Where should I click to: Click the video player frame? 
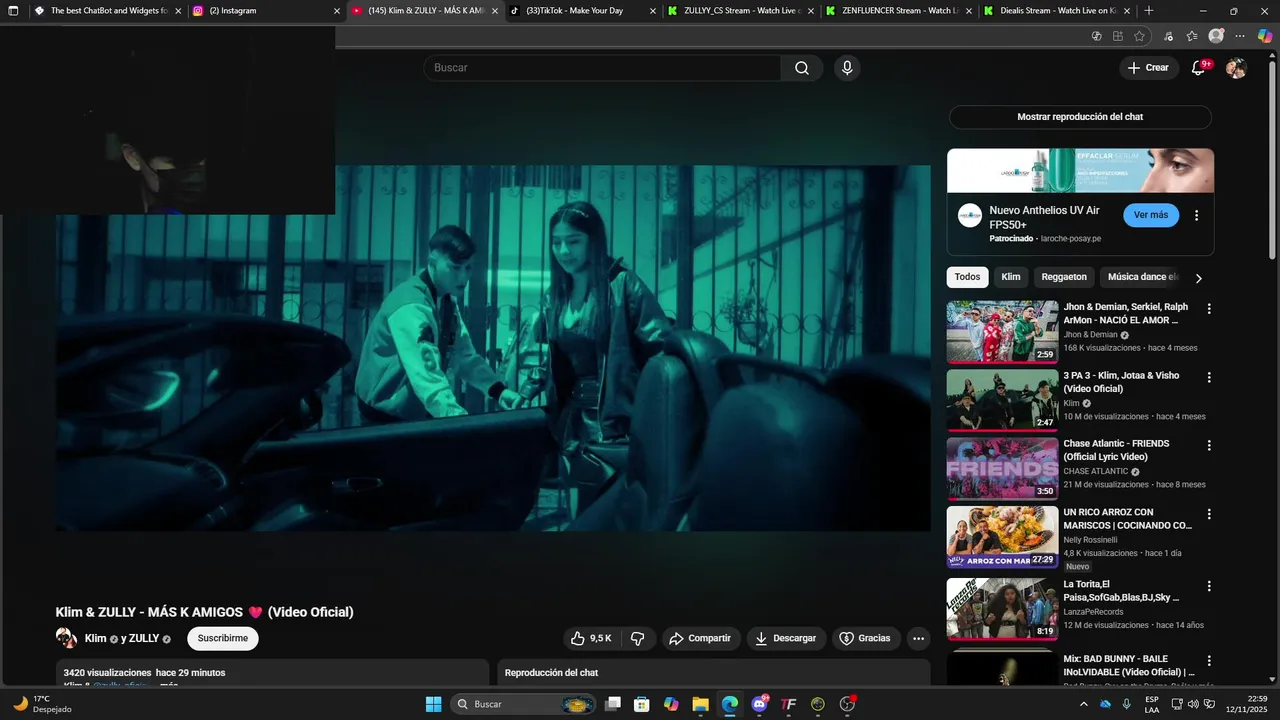coord(493,348)
